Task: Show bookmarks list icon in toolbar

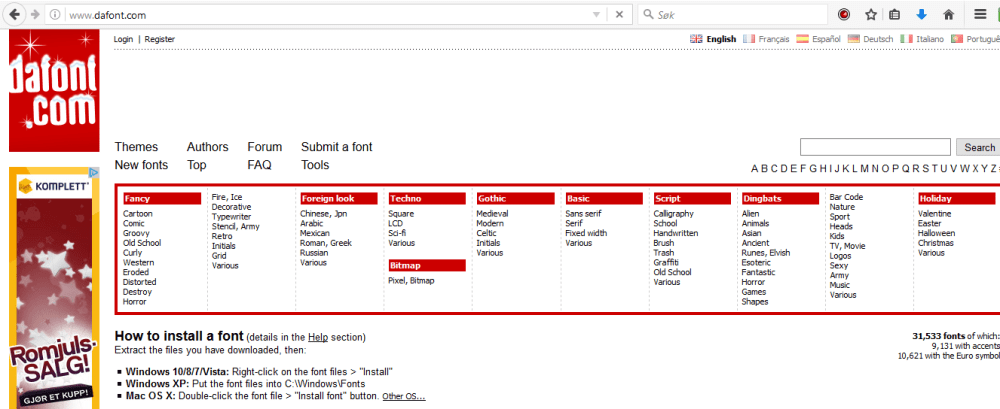Action: [895, 14]
